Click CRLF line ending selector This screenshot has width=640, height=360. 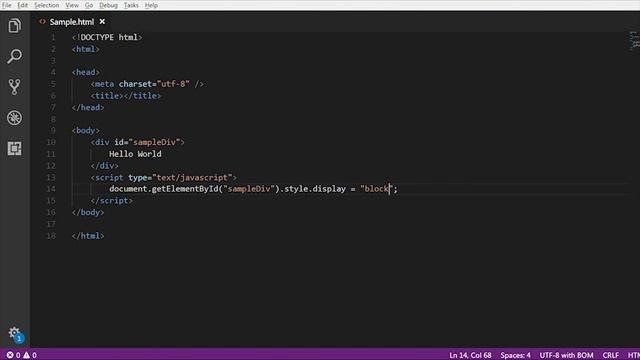pos(611,355)
